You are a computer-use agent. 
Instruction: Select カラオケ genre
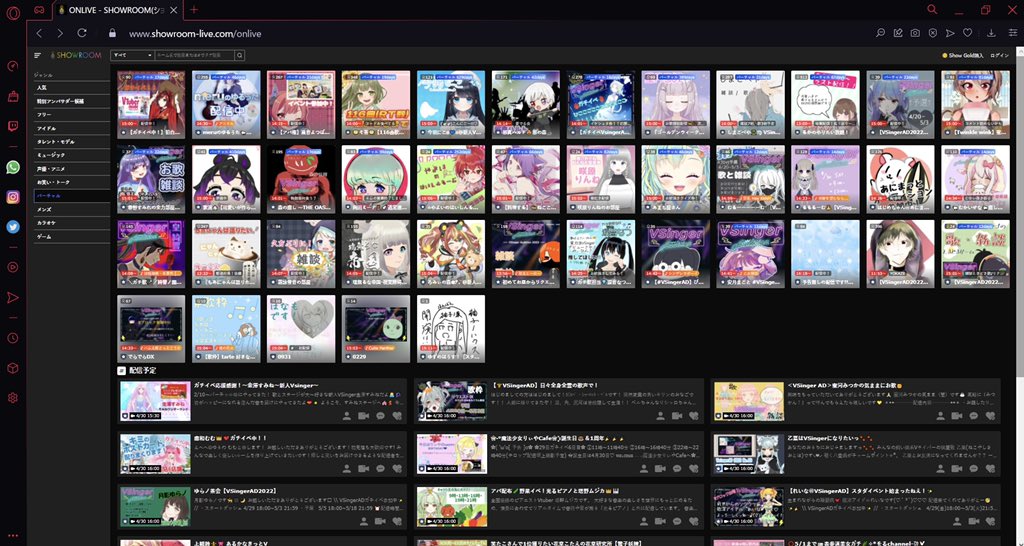[x=72, y=223]
